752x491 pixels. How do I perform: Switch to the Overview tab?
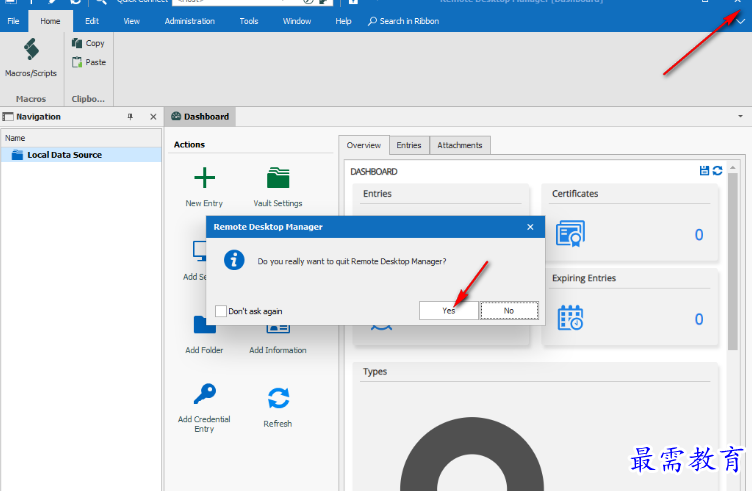point(364,145)
